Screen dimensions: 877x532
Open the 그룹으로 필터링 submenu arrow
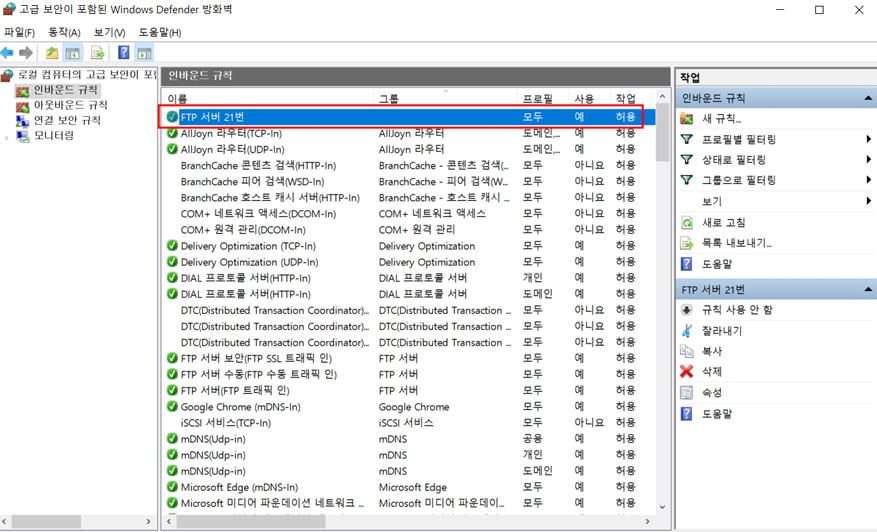click(x=868, y=180)
